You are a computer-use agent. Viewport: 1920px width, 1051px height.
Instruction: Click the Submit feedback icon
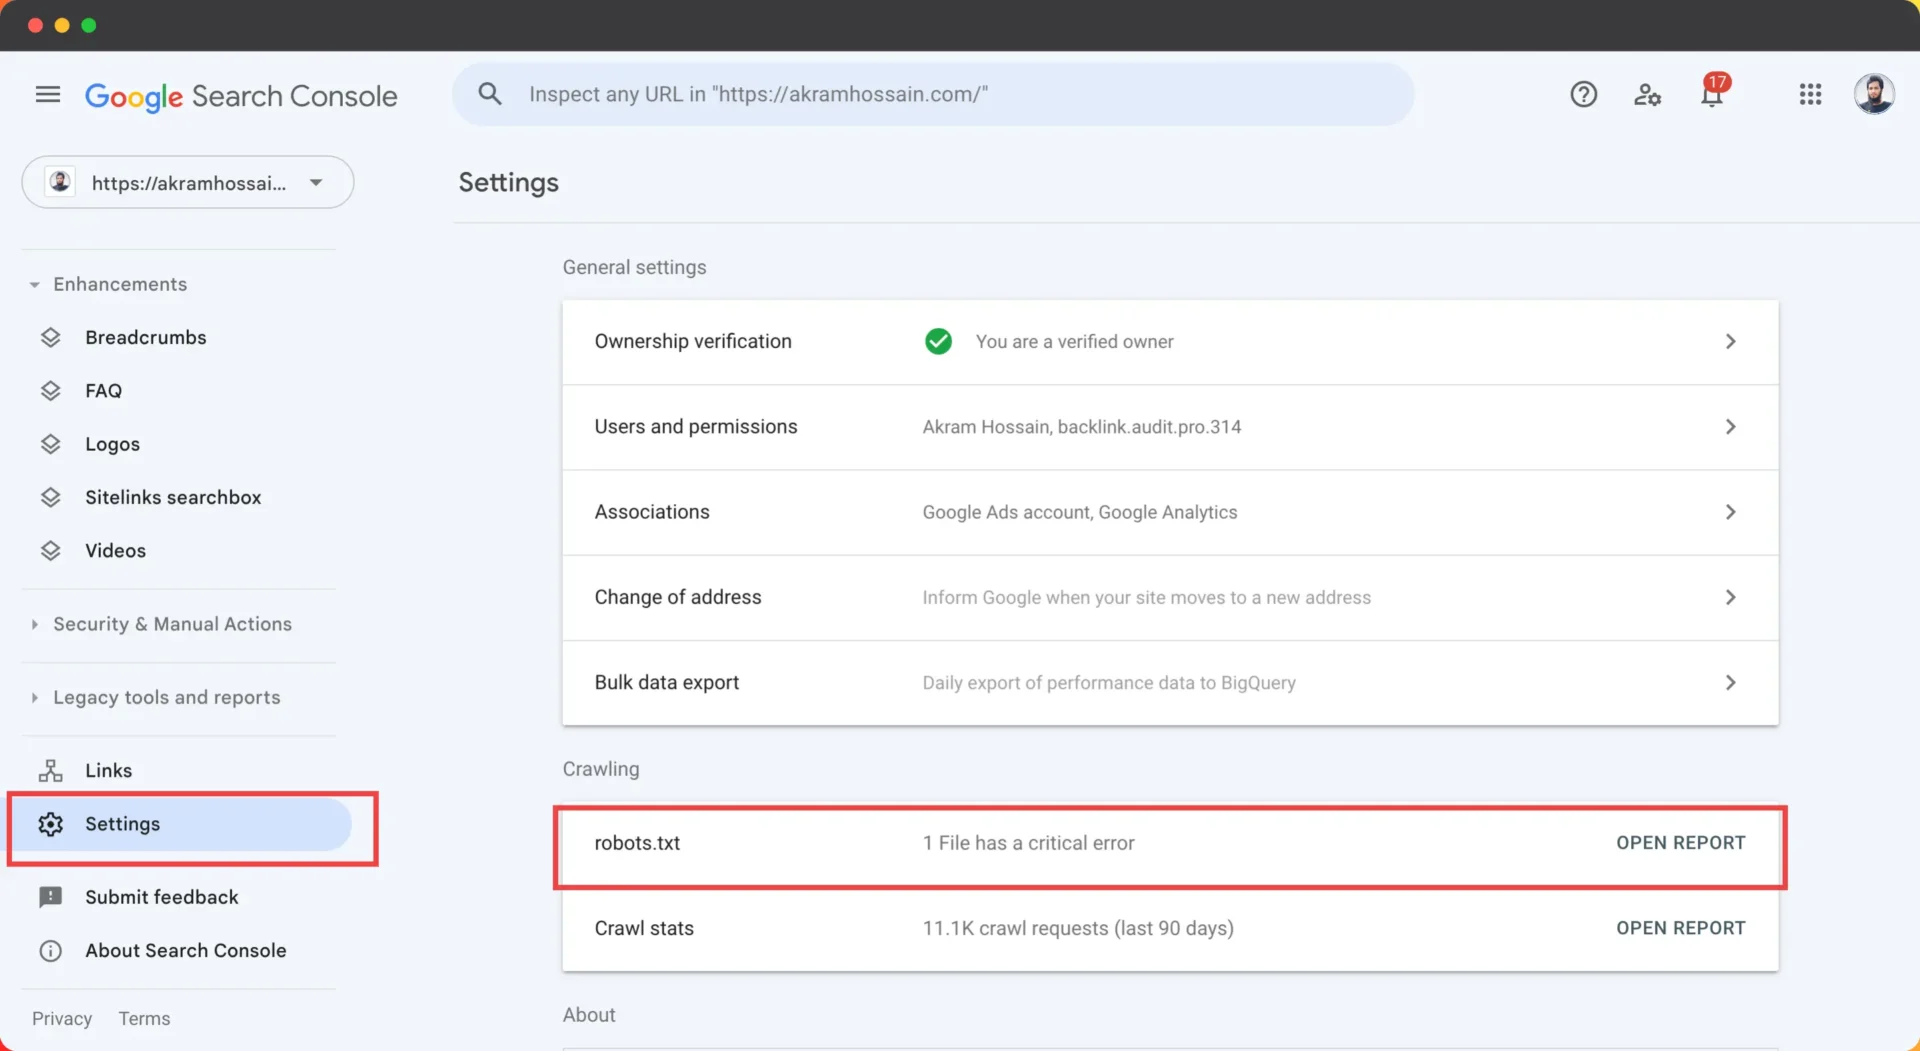[x=51, y=897]
